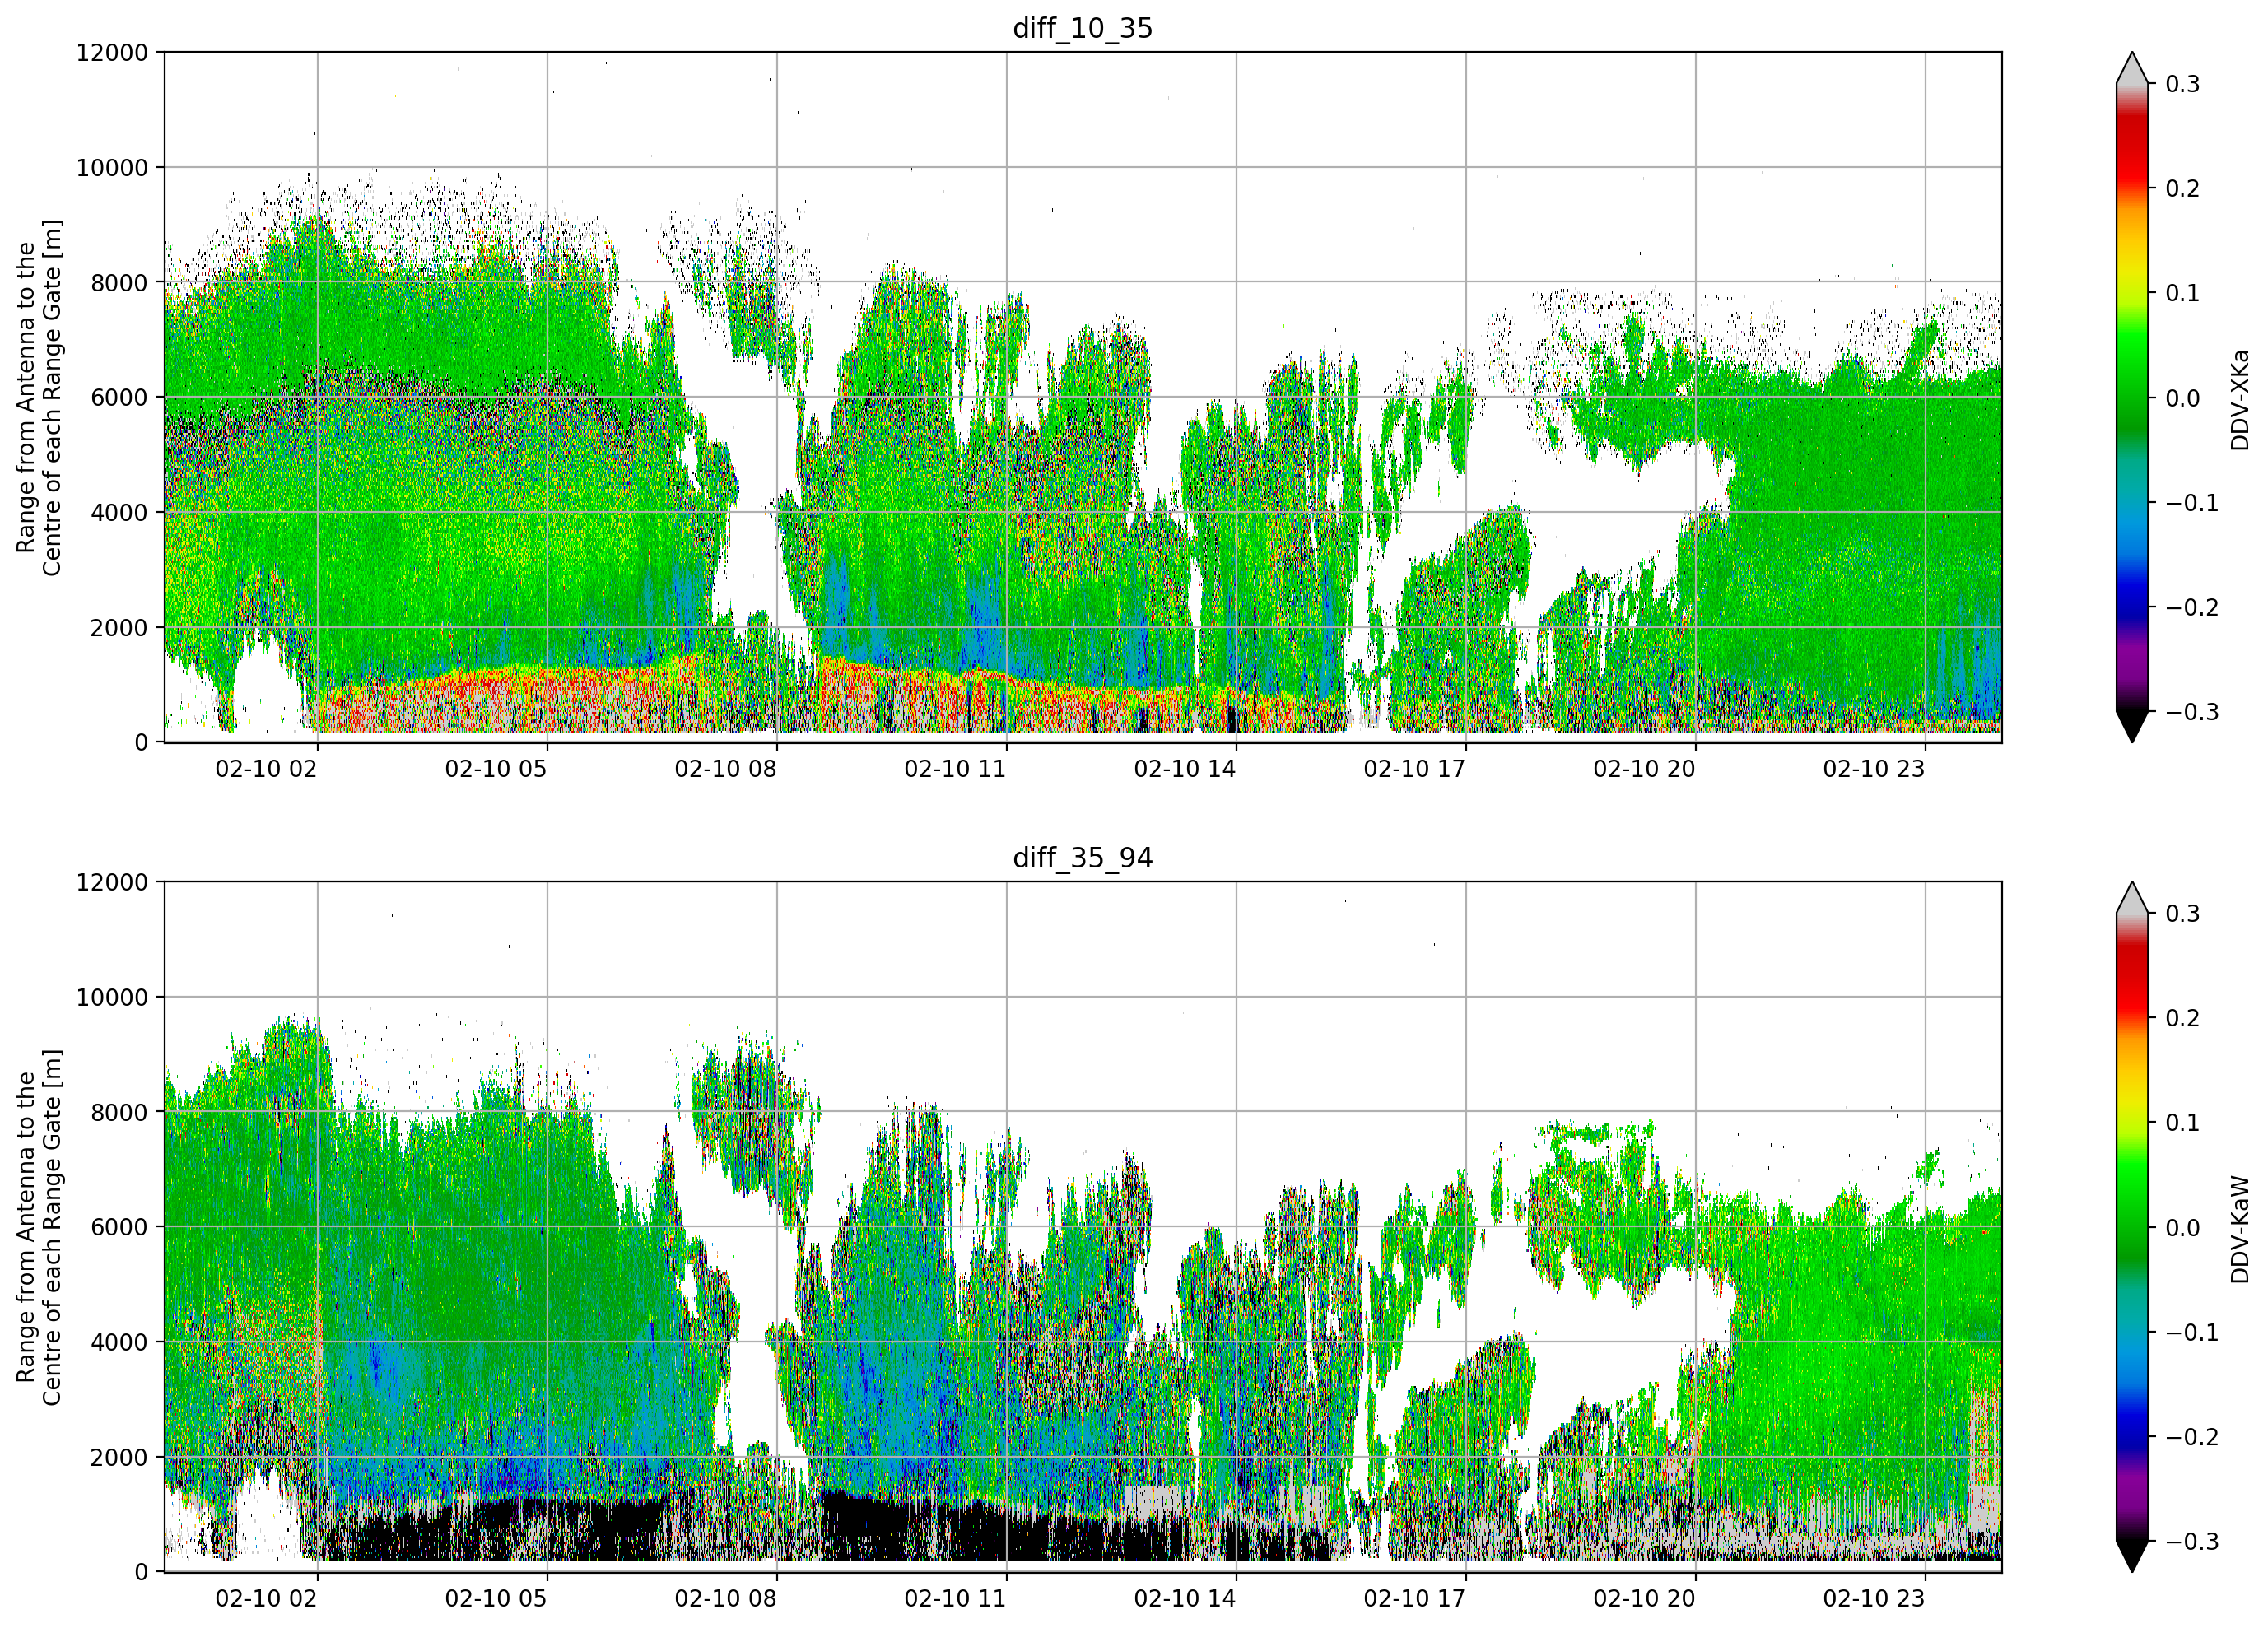Viewport: 2268px width, 1628px height.
Task: Click the 8000 y-tick on diff_35_94 plot
Action: pyautogui.click(x=119, y=1113)
